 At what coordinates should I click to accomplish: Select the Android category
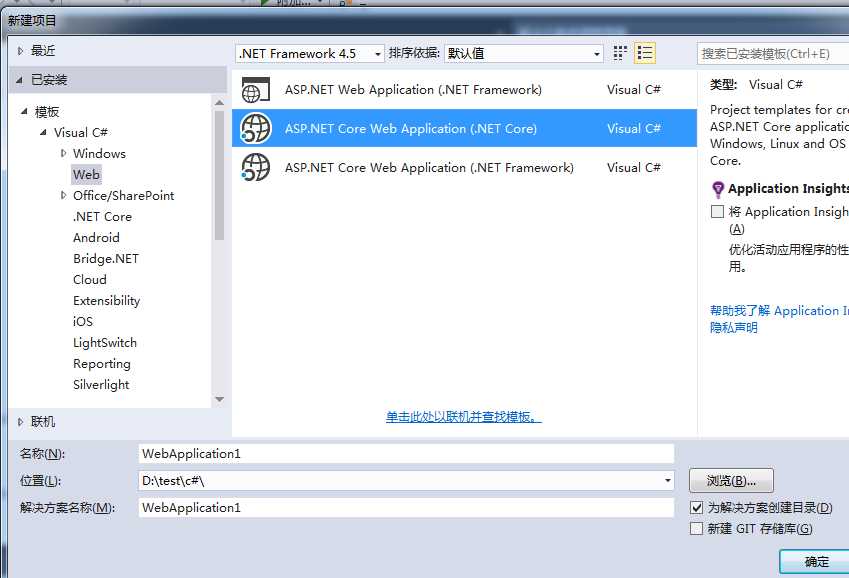click(x=96, y=237)
